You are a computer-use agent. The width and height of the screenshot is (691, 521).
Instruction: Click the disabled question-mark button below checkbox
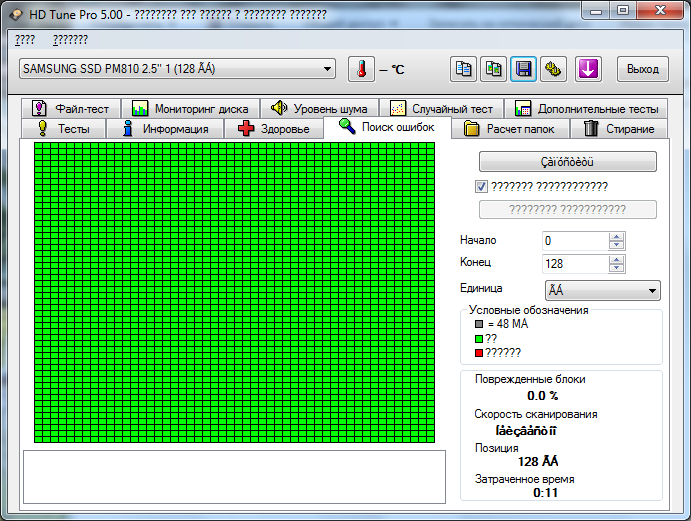coord(568,209)
